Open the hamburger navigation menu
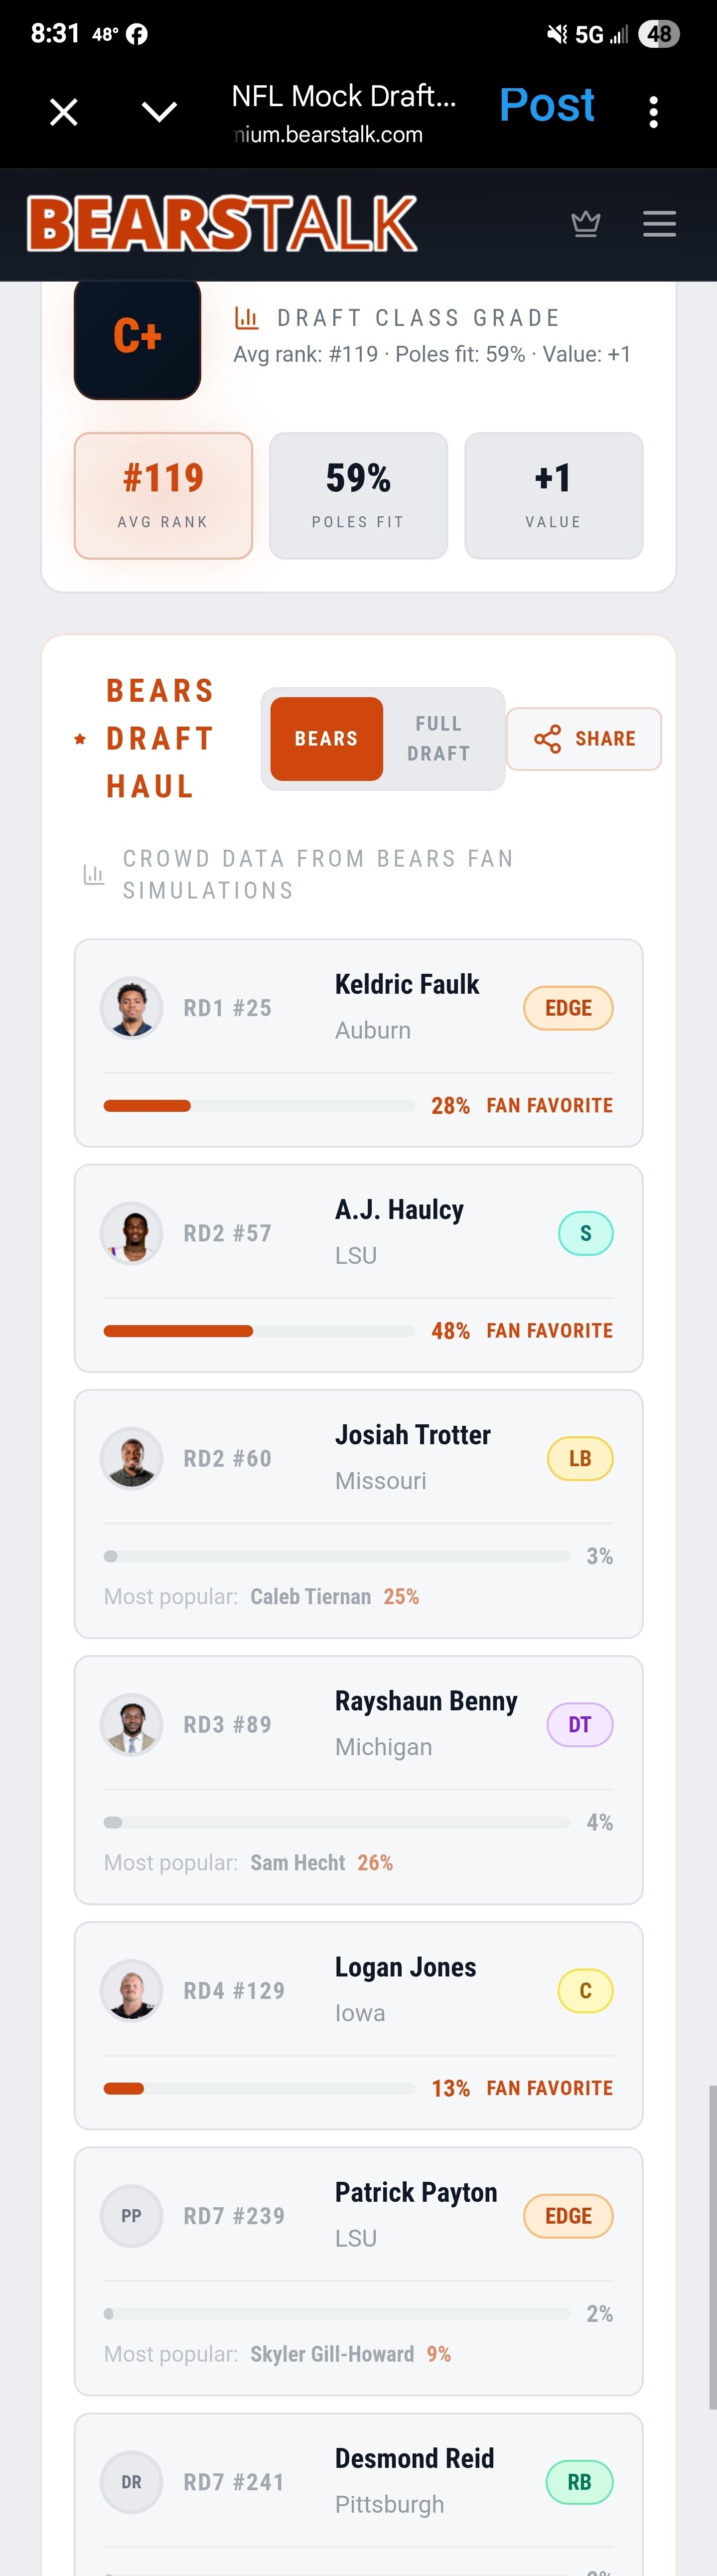Screen dimensions: 717x2576 [659, 223]
